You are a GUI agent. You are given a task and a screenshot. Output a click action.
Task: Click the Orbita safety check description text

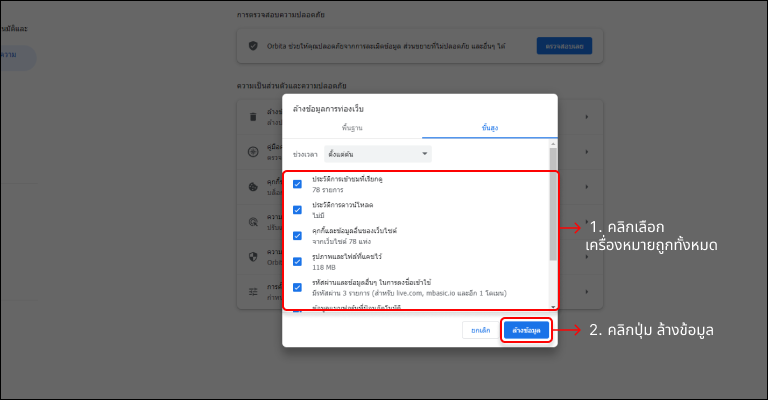(x=386, y=46)
